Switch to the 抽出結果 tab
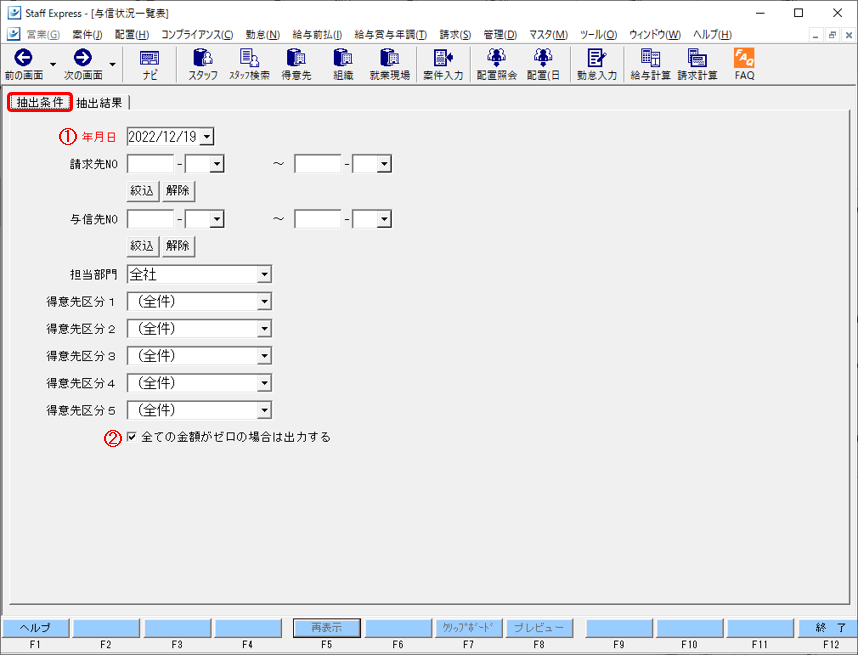858x655 pixels. (99, 103)
